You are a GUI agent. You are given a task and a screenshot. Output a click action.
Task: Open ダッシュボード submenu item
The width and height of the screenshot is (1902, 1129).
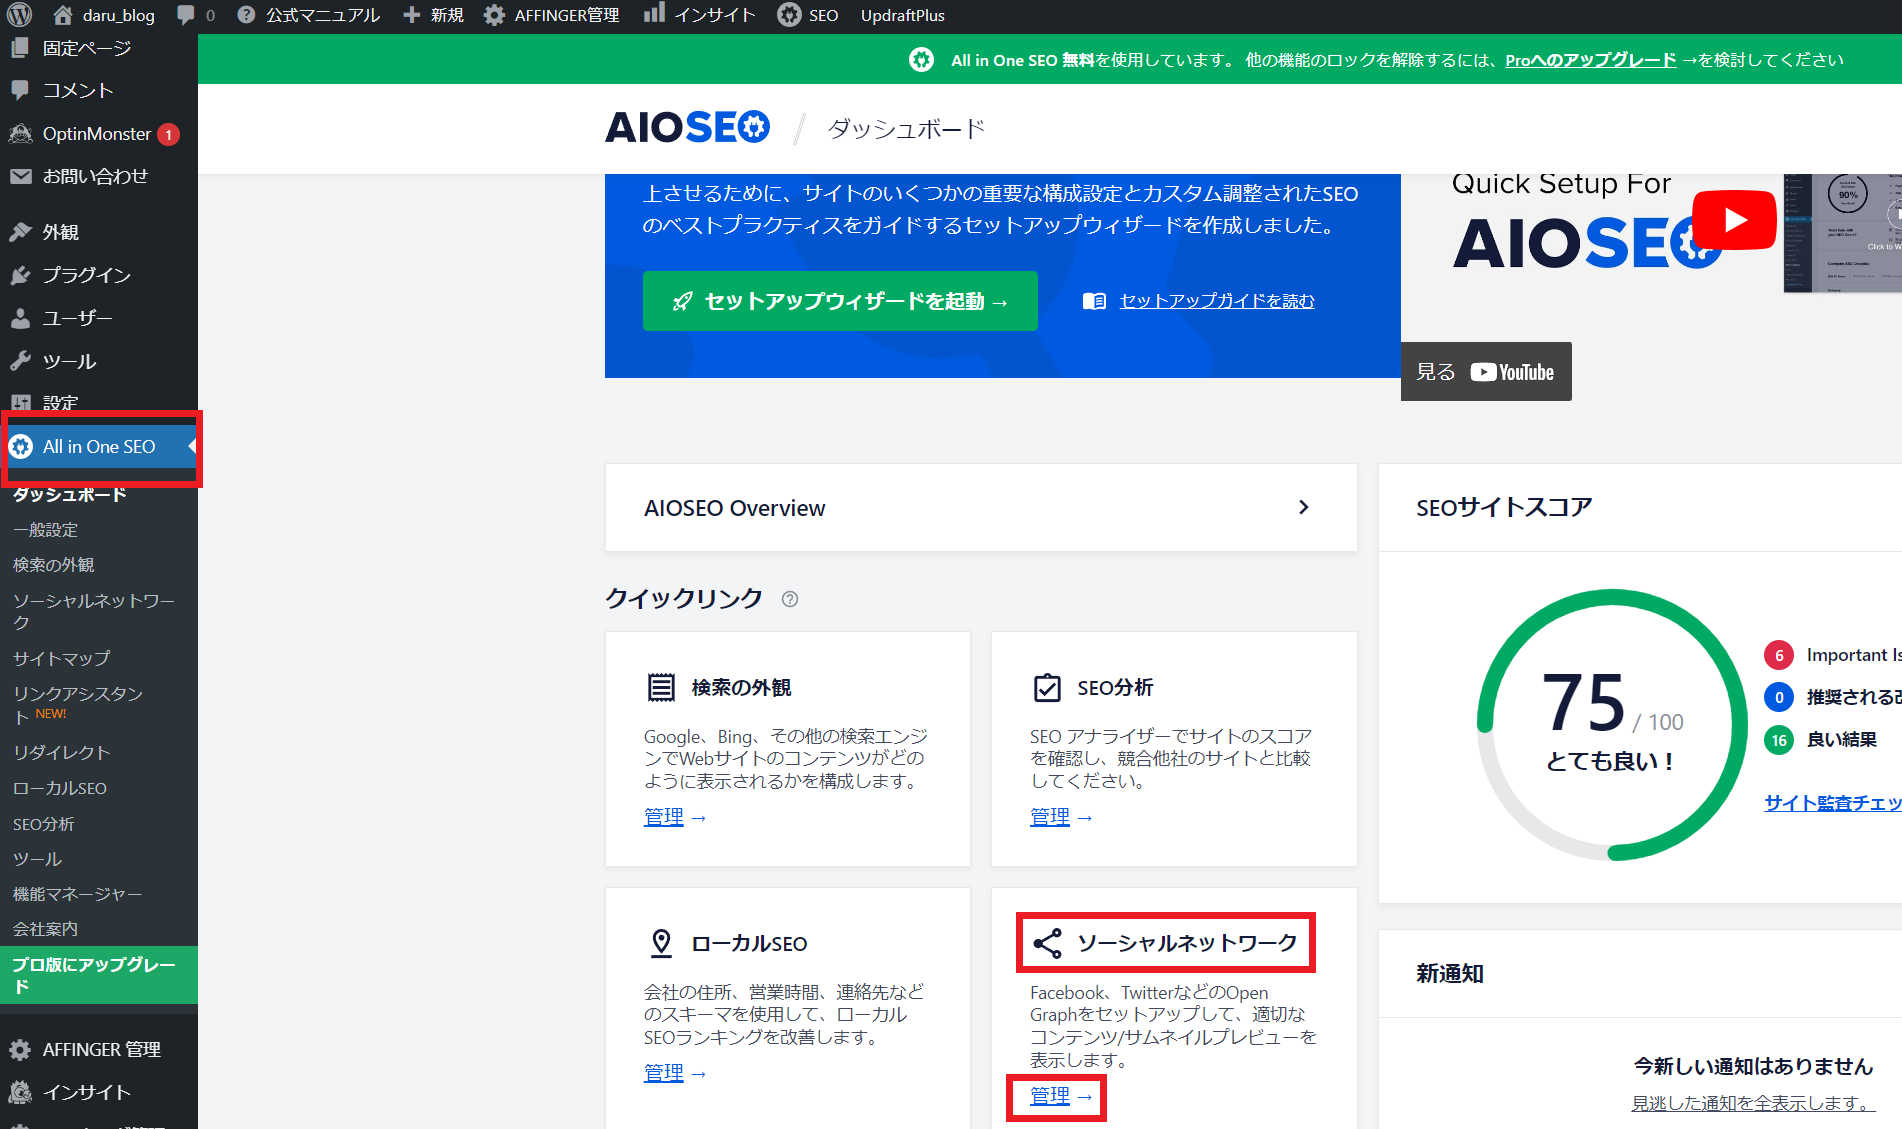(69, 494)
